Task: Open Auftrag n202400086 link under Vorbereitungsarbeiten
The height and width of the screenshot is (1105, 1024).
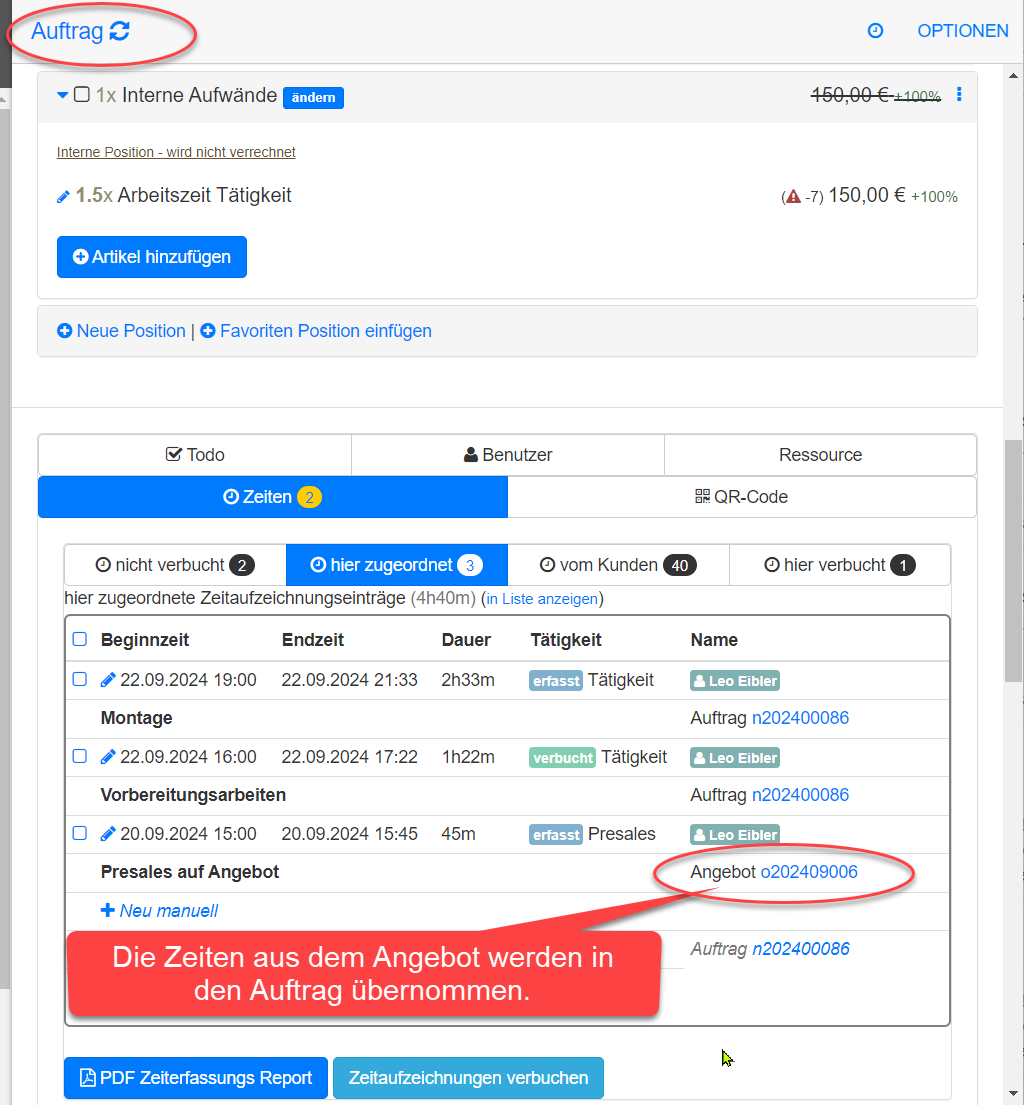Action: pyautogui.click(x=800, y=795)
